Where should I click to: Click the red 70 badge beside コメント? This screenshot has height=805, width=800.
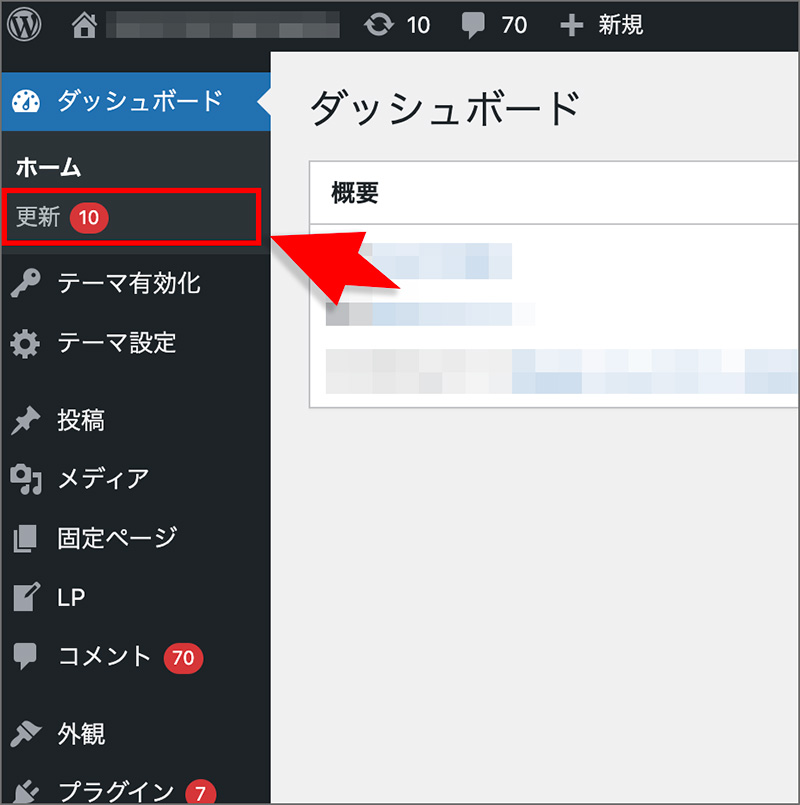(183, 658)
